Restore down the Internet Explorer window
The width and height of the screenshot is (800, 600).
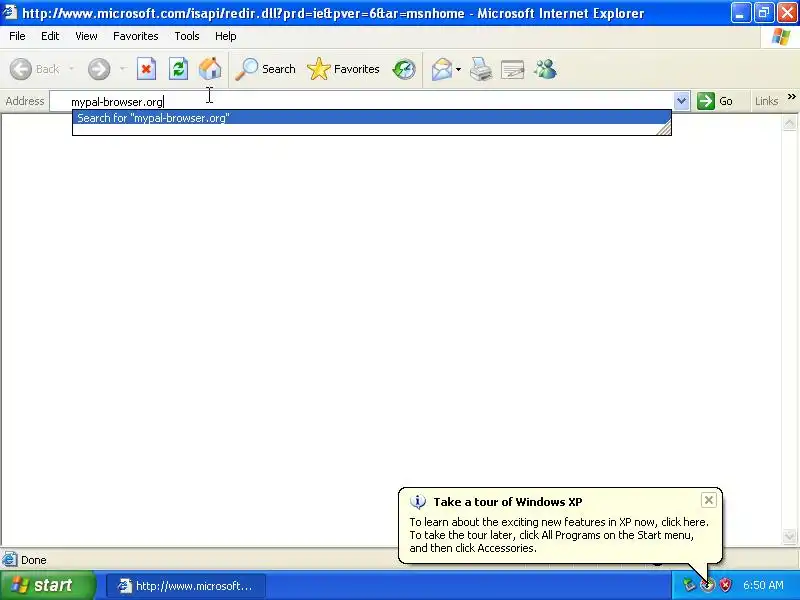pos(764,13)
